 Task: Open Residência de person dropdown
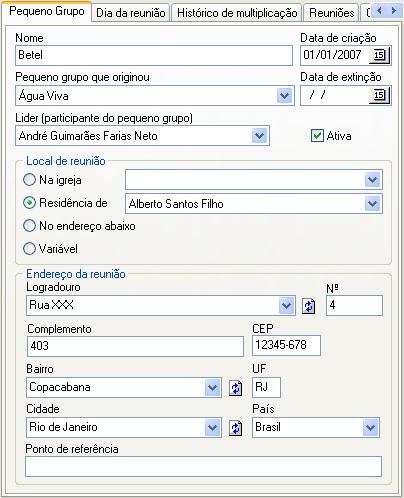click(x=372, y=204)
